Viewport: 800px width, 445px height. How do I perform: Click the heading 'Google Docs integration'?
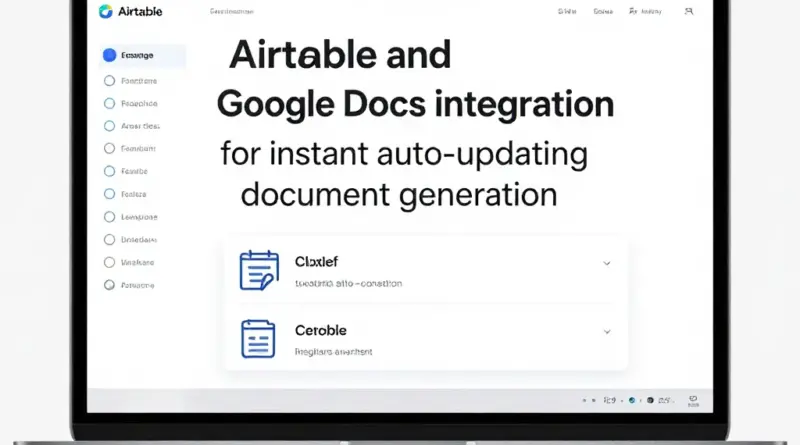pos(415,104)
